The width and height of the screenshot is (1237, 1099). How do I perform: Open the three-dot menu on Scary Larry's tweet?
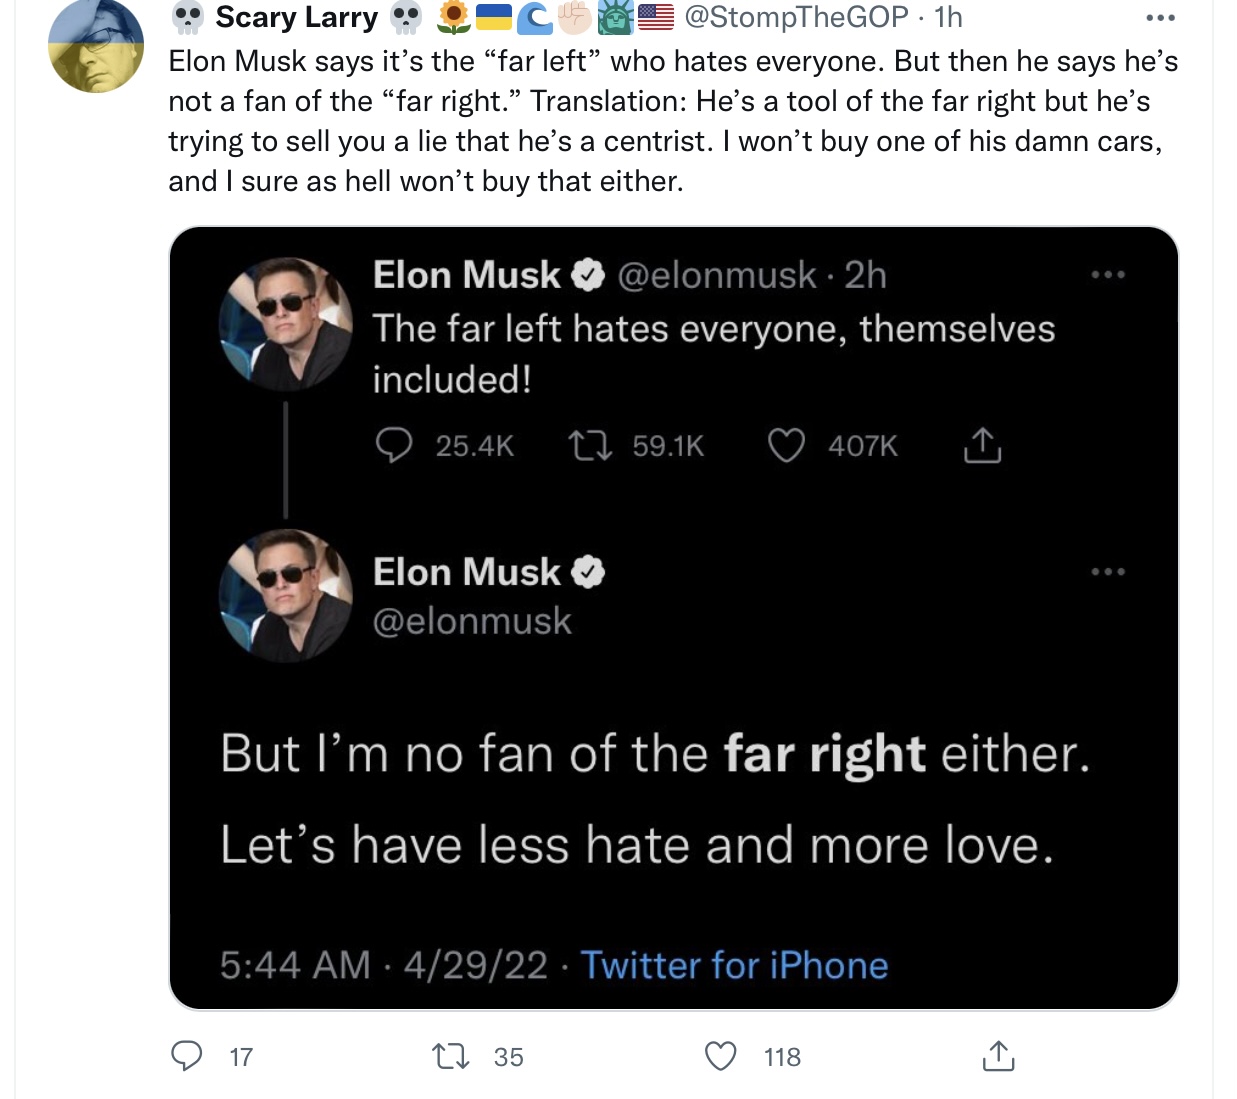[x=1160, y=18]
